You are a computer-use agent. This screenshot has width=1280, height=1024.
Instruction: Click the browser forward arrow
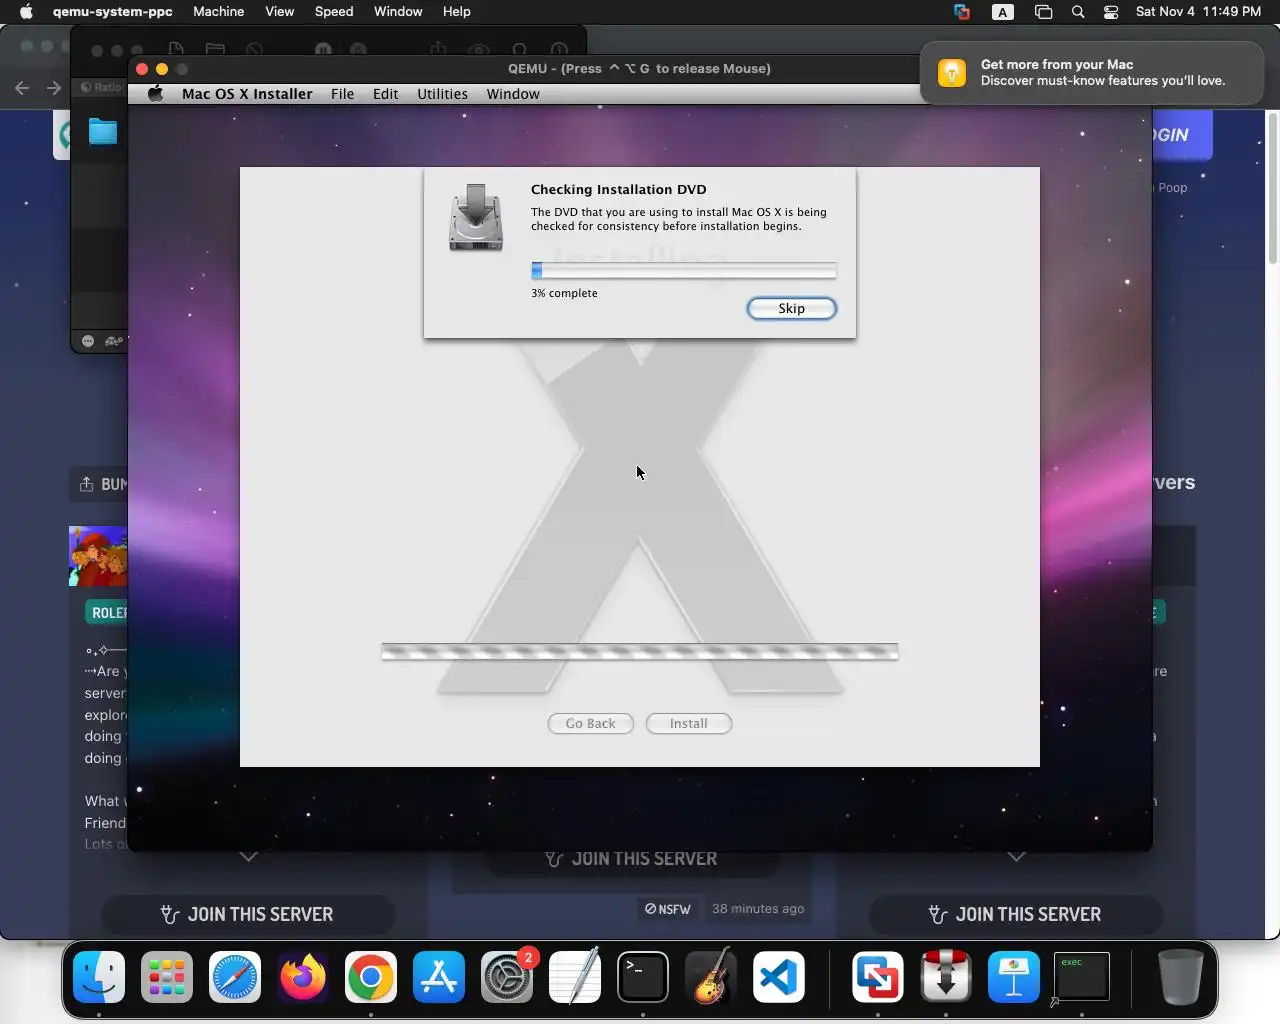pos(54,88)
